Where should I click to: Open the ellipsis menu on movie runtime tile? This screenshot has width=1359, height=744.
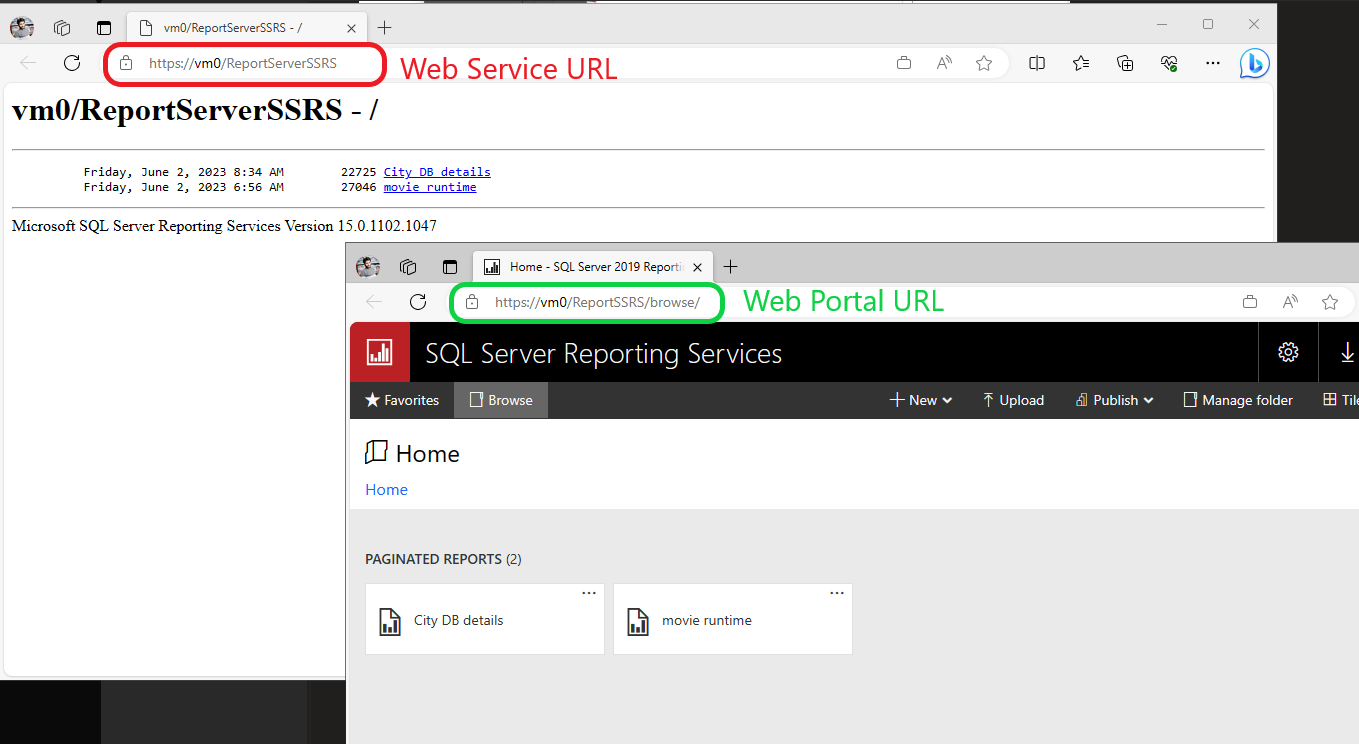click(837, 593)
